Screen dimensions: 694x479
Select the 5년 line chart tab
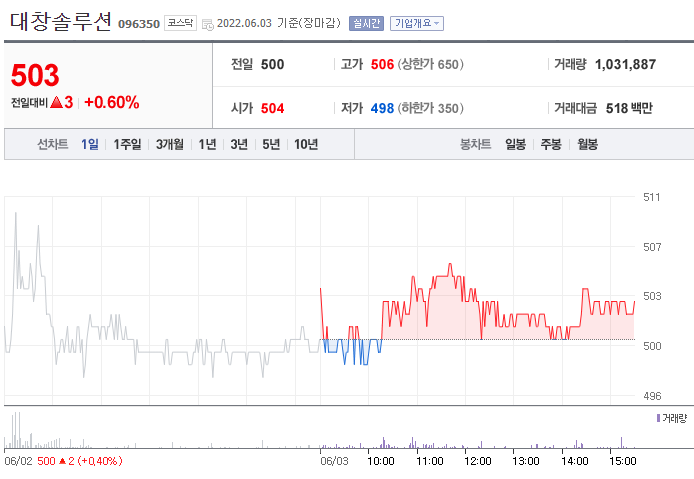point(271,144)
